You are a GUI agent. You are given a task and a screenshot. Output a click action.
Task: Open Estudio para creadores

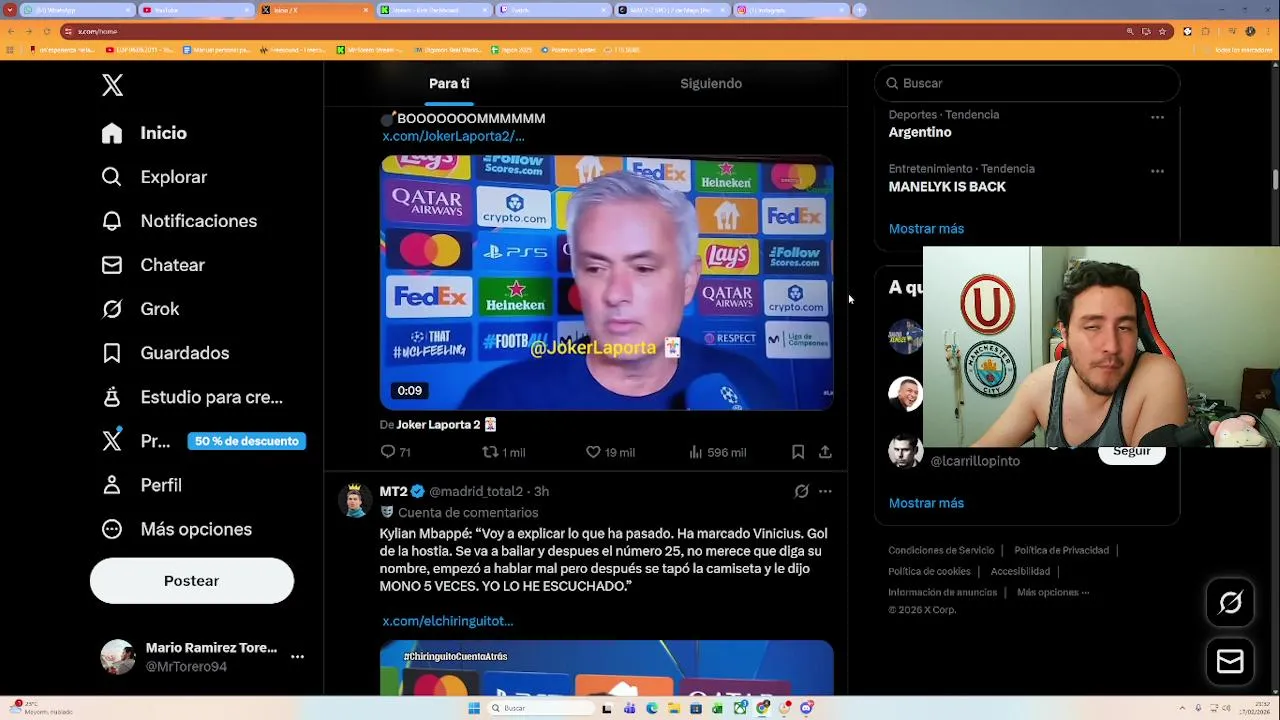193,397
